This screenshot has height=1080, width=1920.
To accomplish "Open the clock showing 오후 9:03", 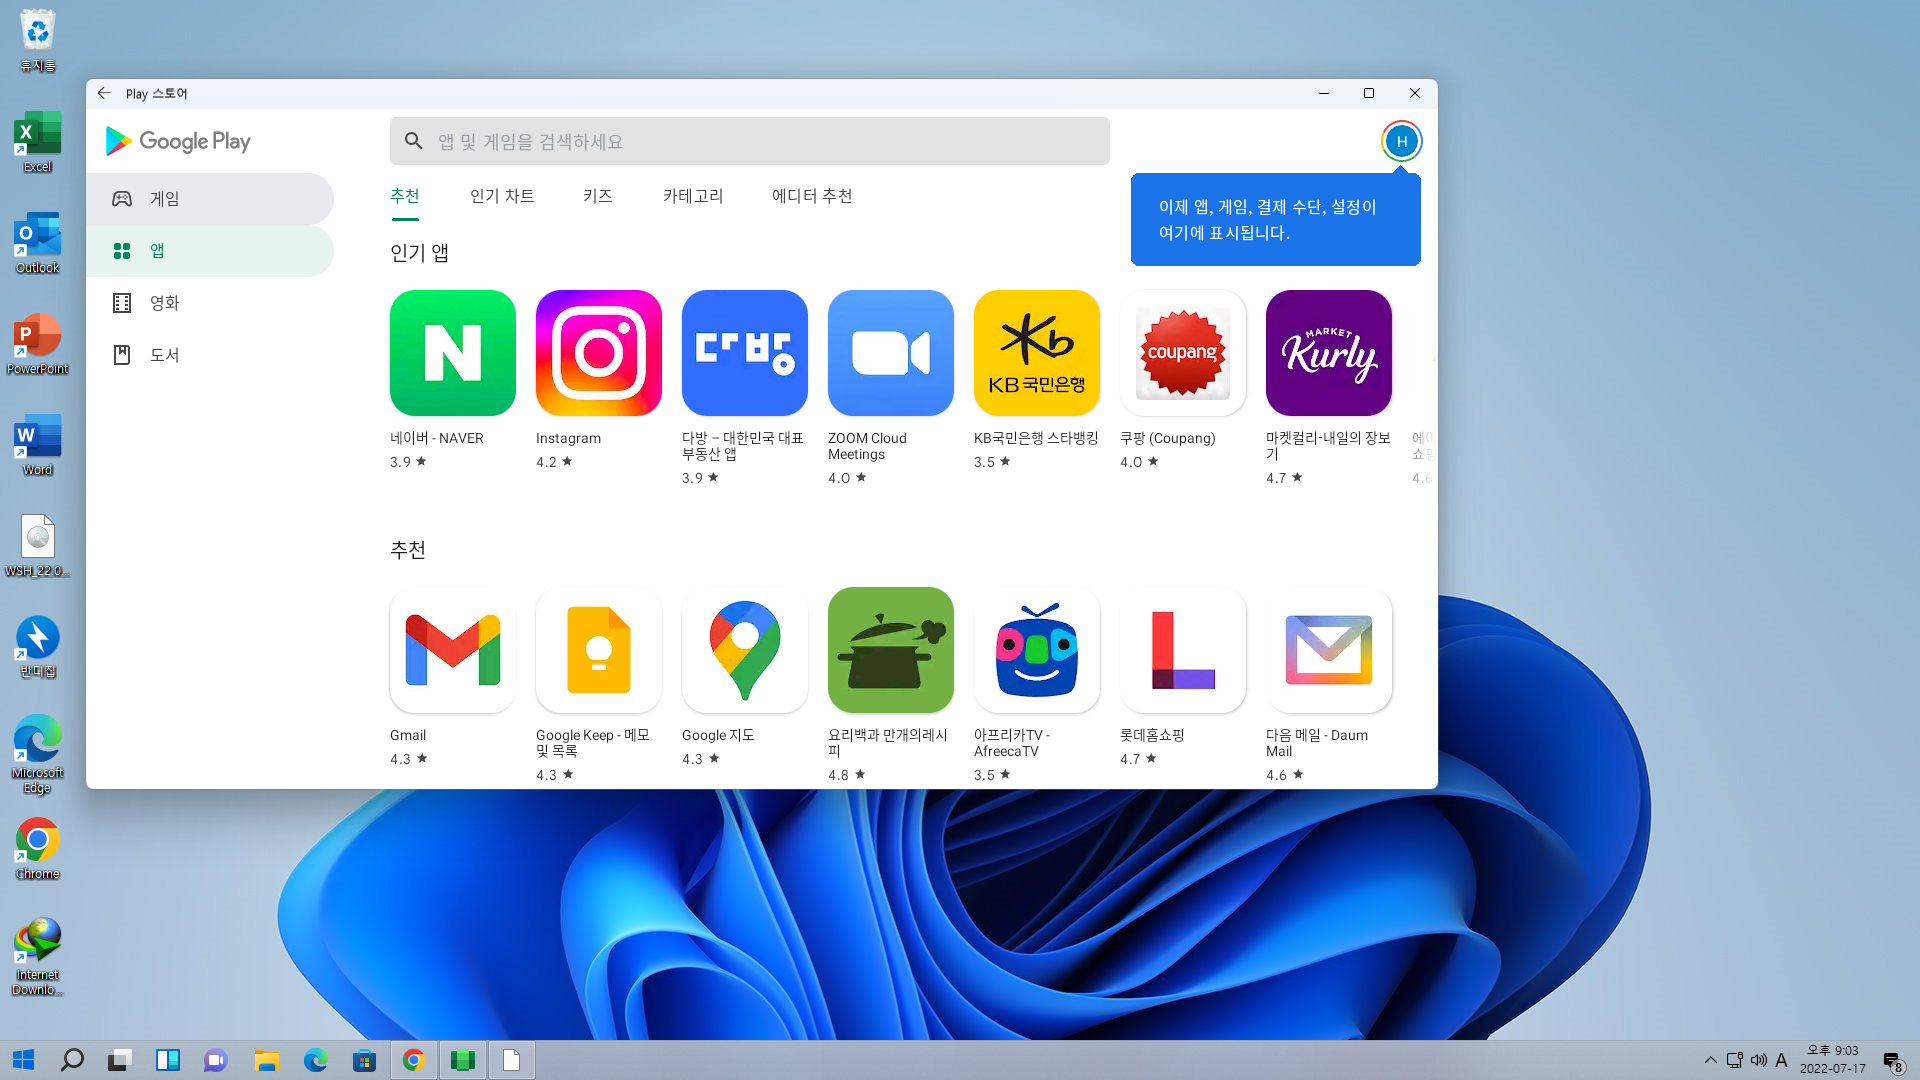I will (1833, 1059).
